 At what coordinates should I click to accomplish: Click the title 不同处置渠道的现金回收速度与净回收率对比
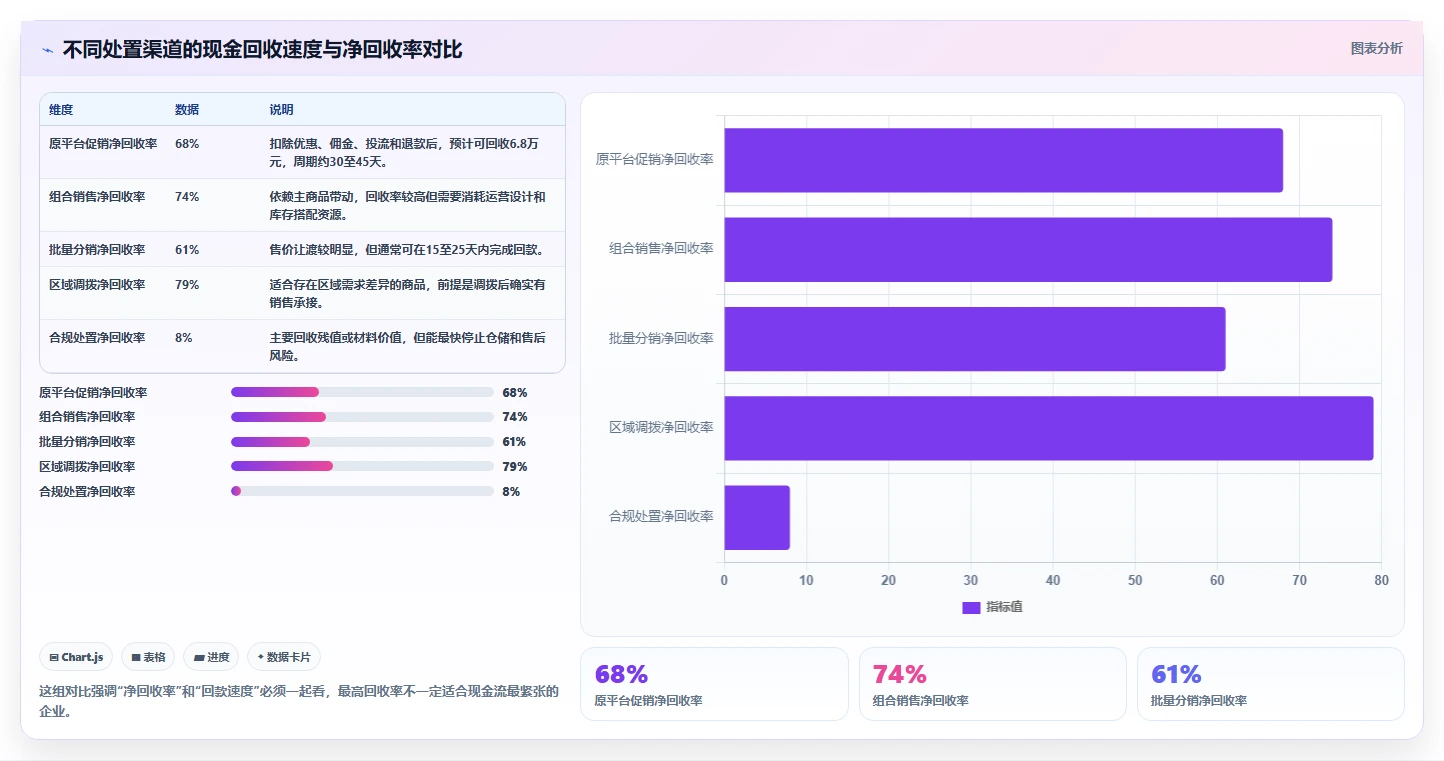(x=262, y=50)
